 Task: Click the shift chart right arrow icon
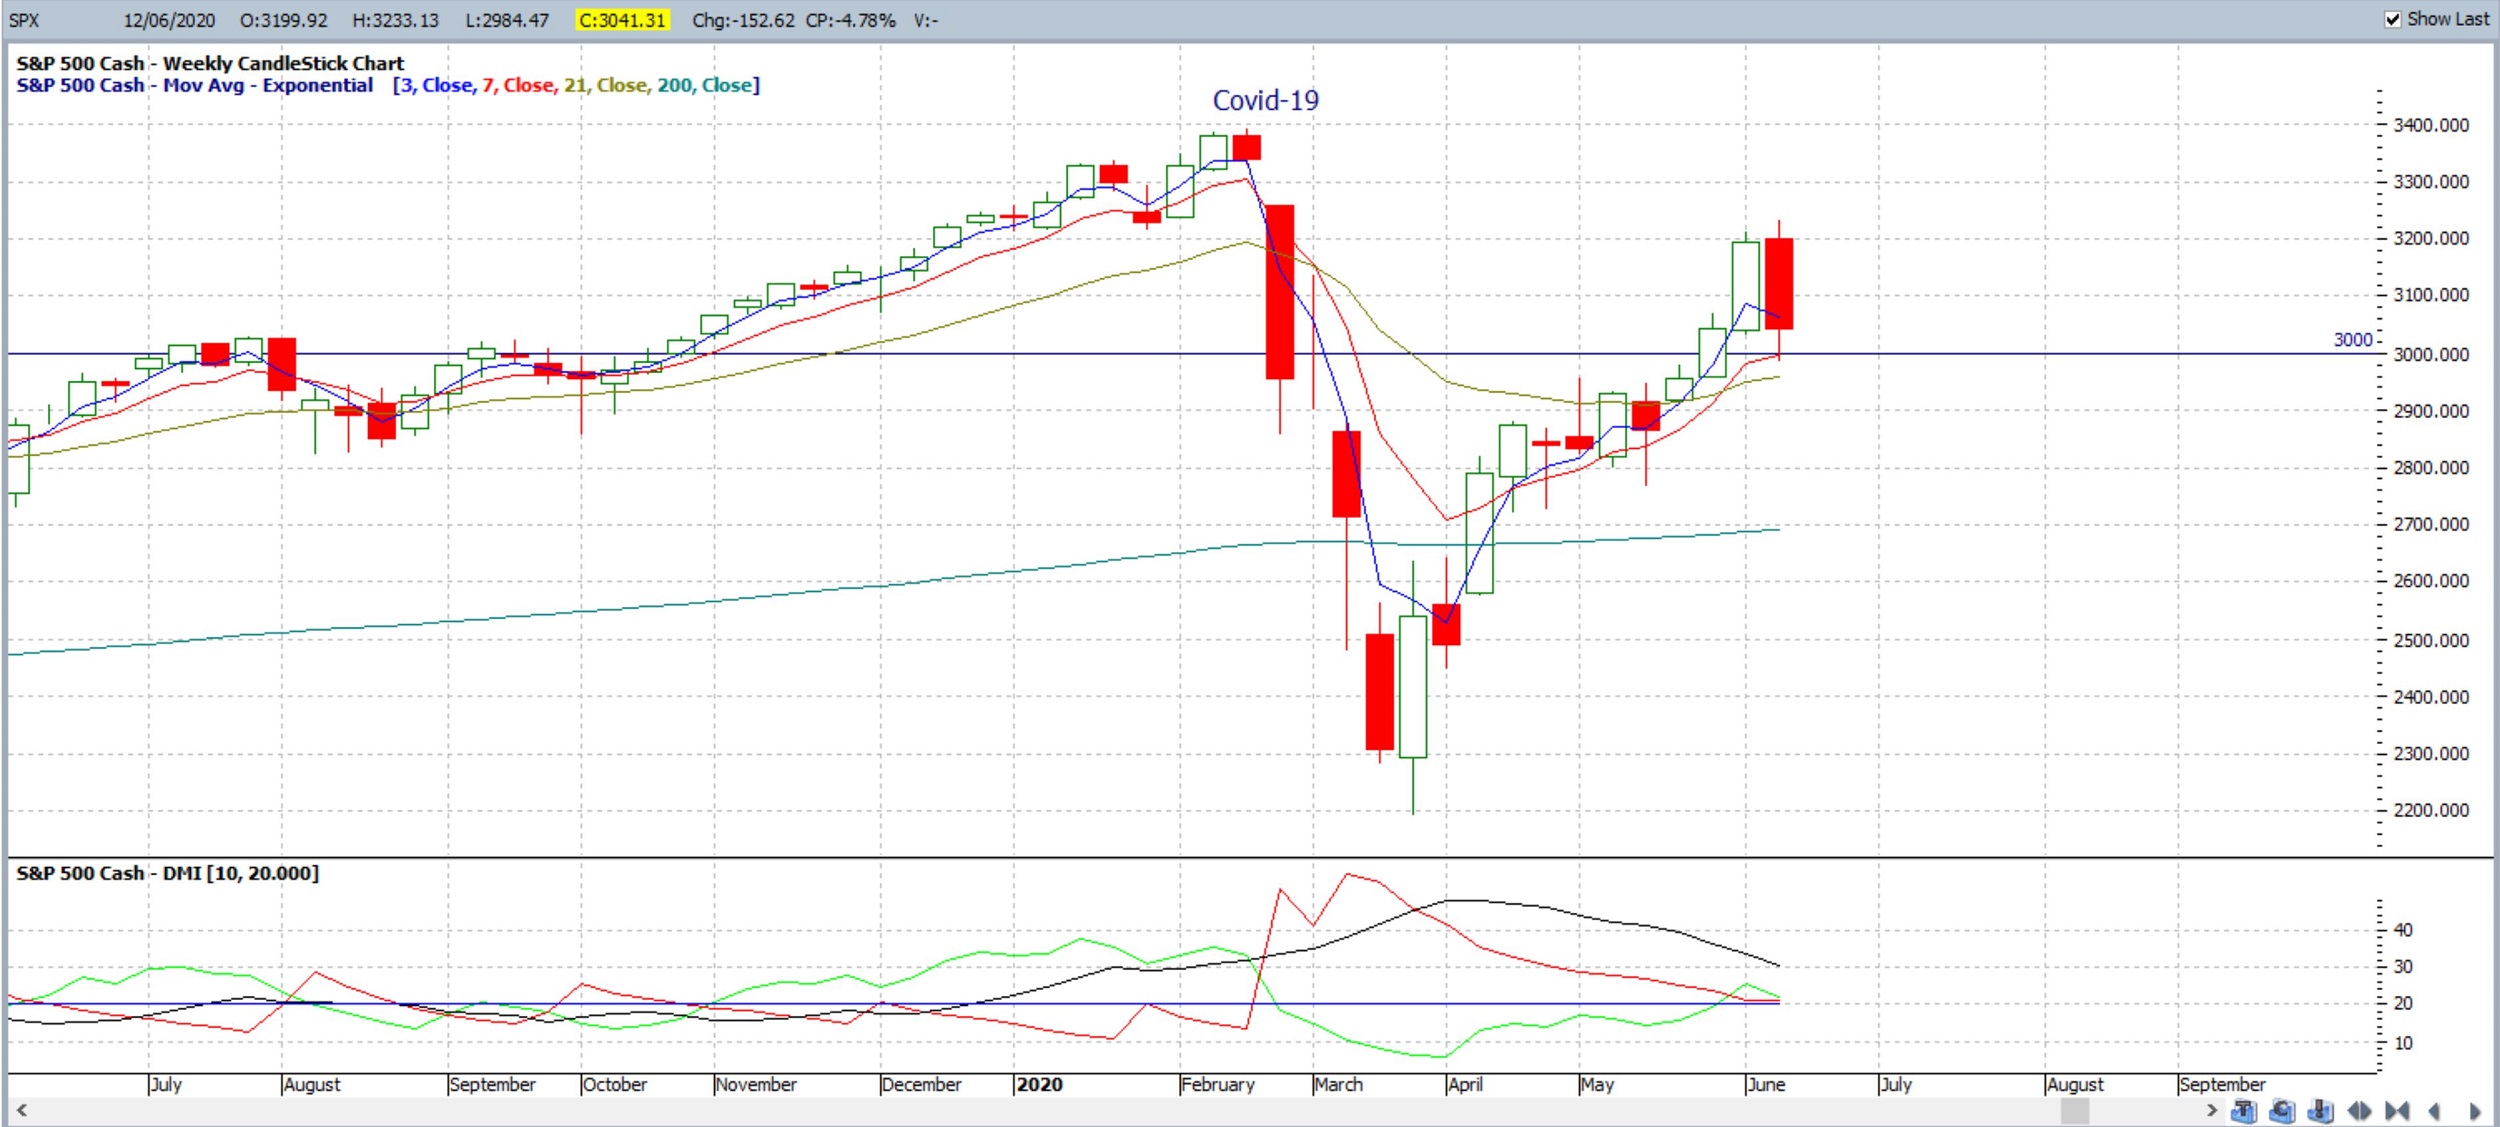pos(2474,1111)
